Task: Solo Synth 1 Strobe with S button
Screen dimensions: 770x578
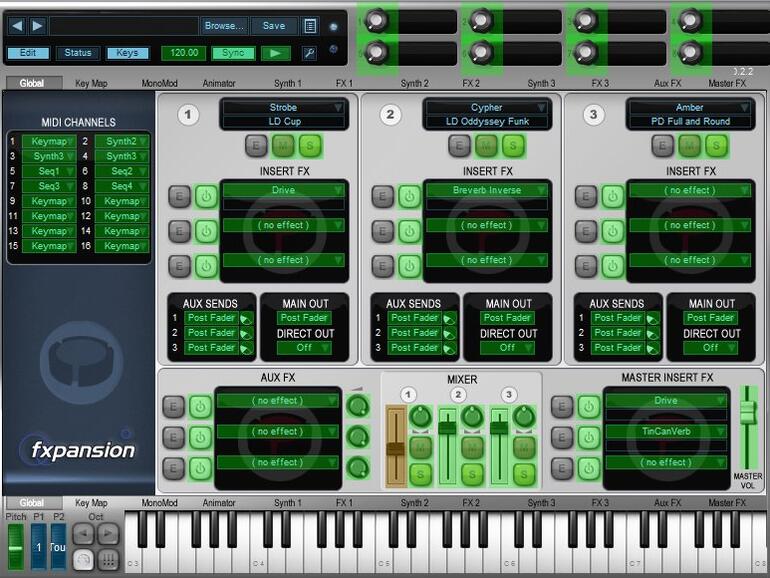Action: tap(310, 145)
